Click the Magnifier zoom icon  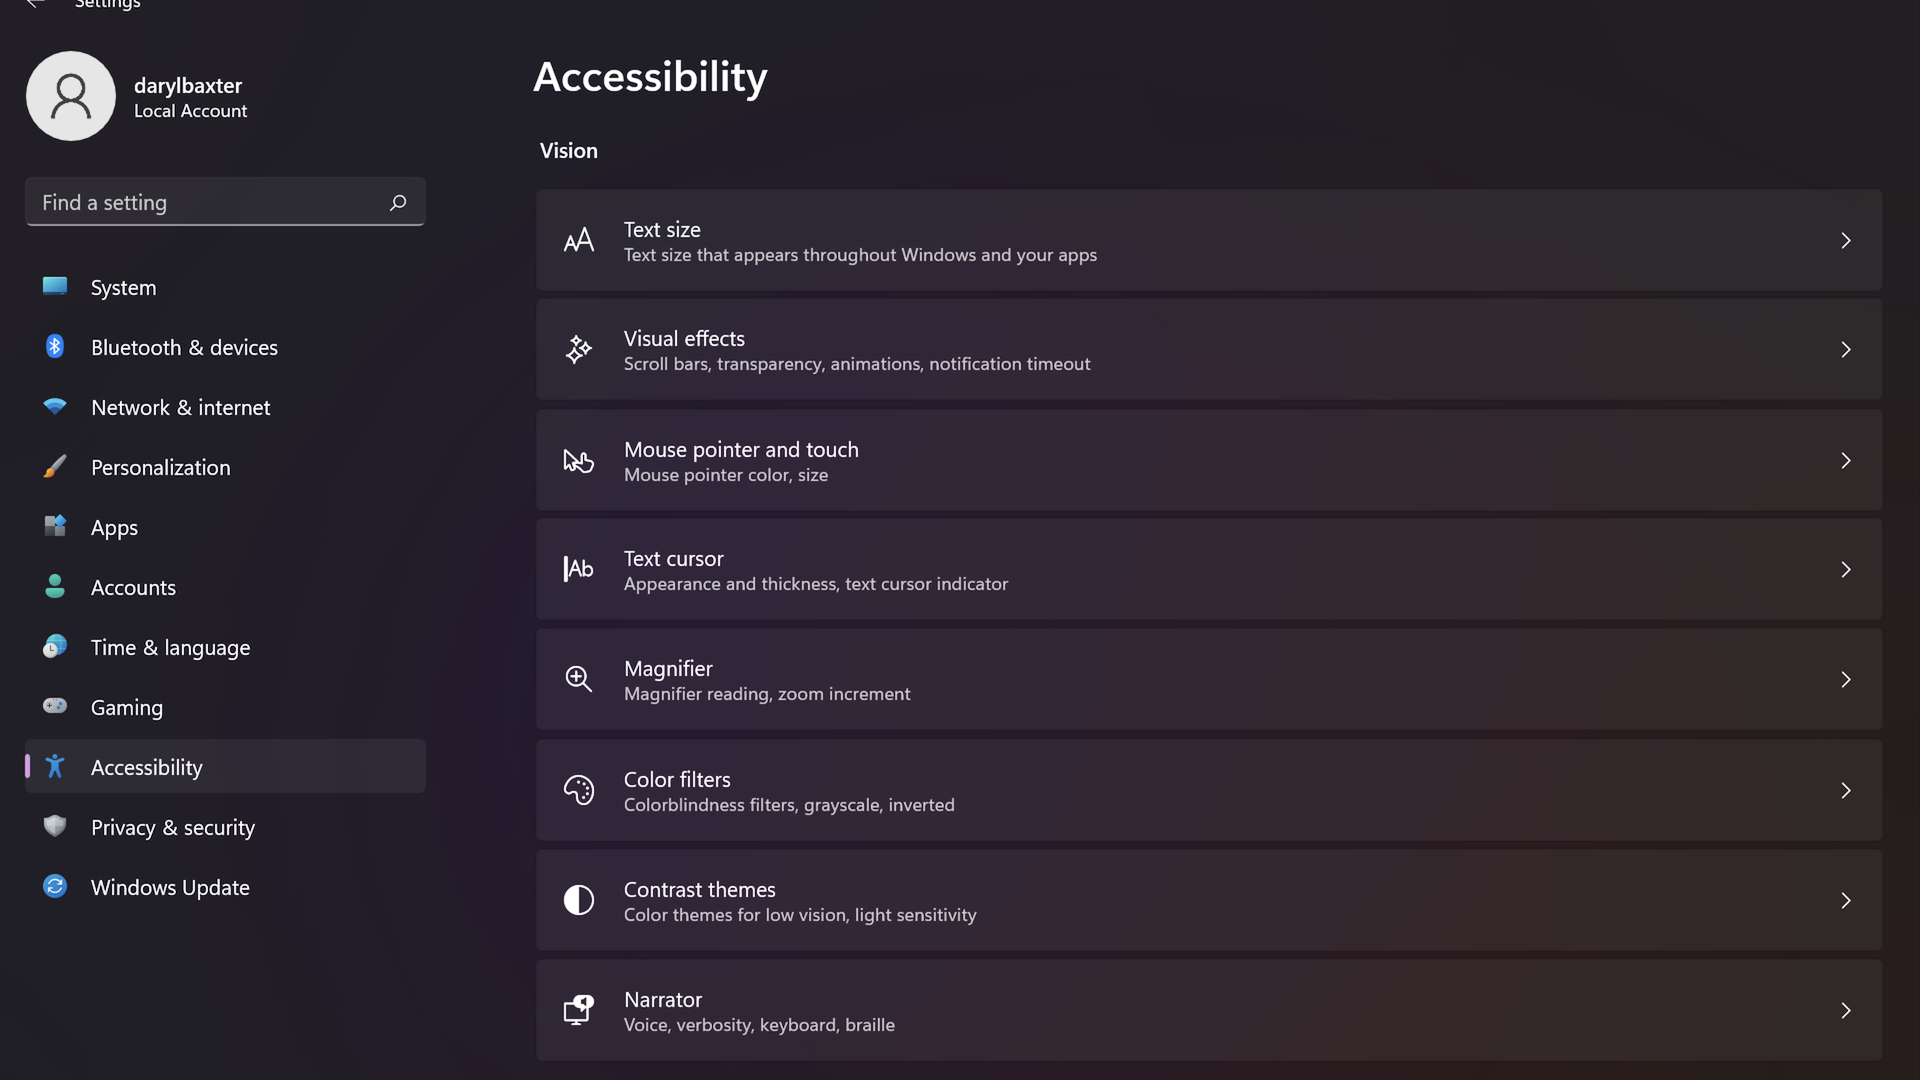pos(578,679)
